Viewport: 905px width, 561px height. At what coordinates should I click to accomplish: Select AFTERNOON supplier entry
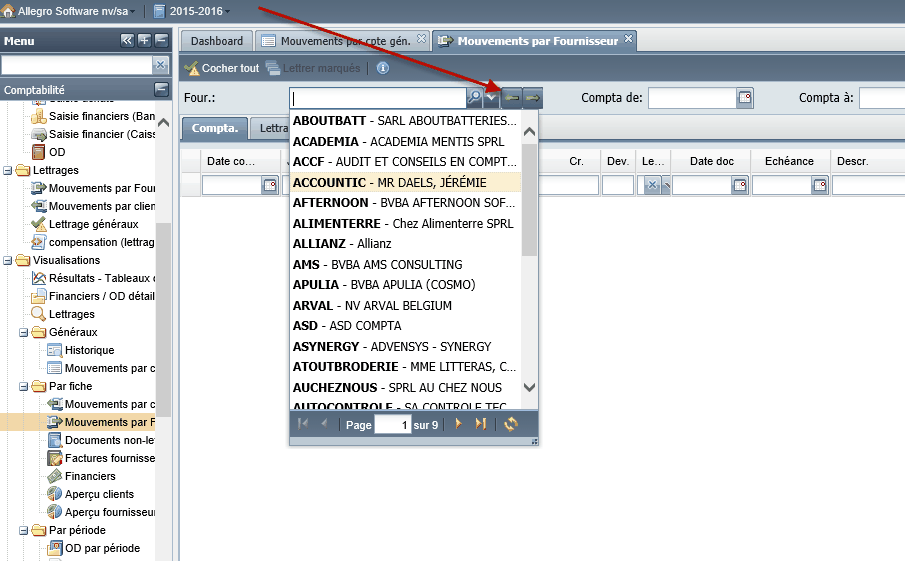(405, 203)
